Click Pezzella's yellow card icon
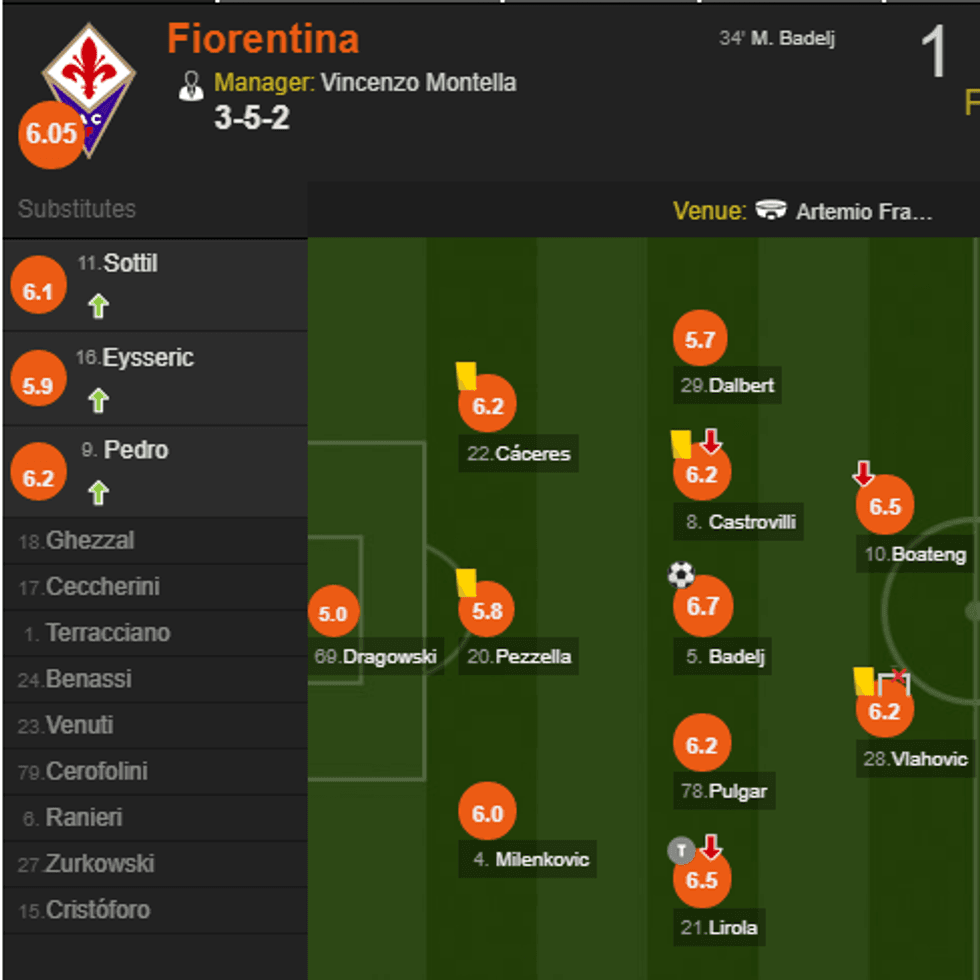This screenshot has width=980, height=980. (x=466, y=582)
